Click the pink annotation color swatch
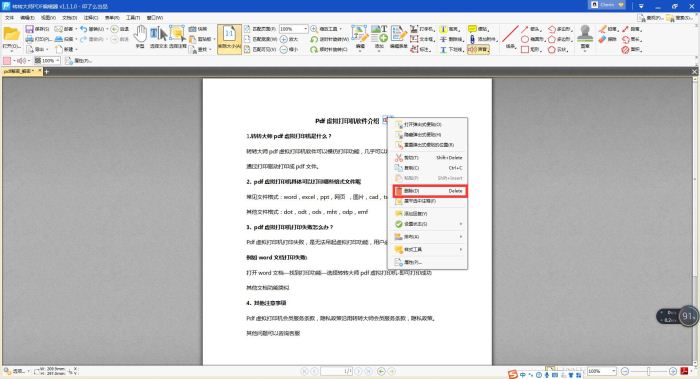700x379 pixels. point(7,60)
